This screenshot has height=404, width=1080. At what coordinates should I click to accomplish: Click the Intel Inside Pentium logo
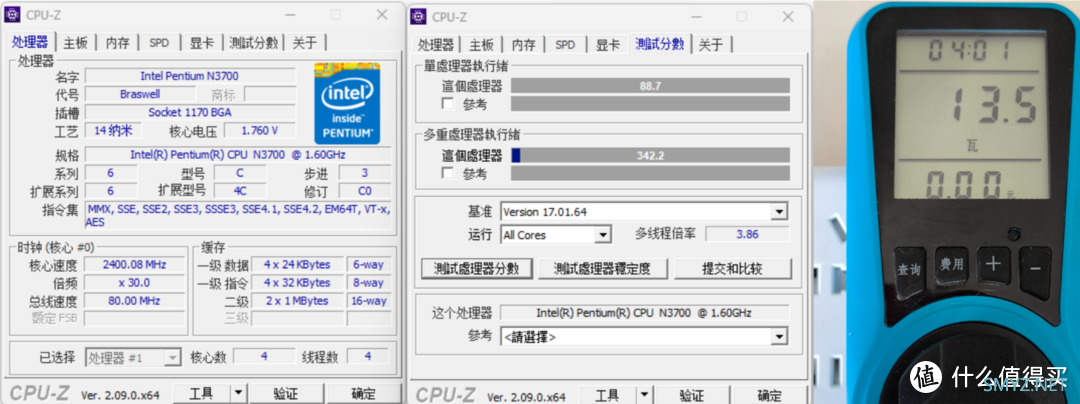point(346,103)
